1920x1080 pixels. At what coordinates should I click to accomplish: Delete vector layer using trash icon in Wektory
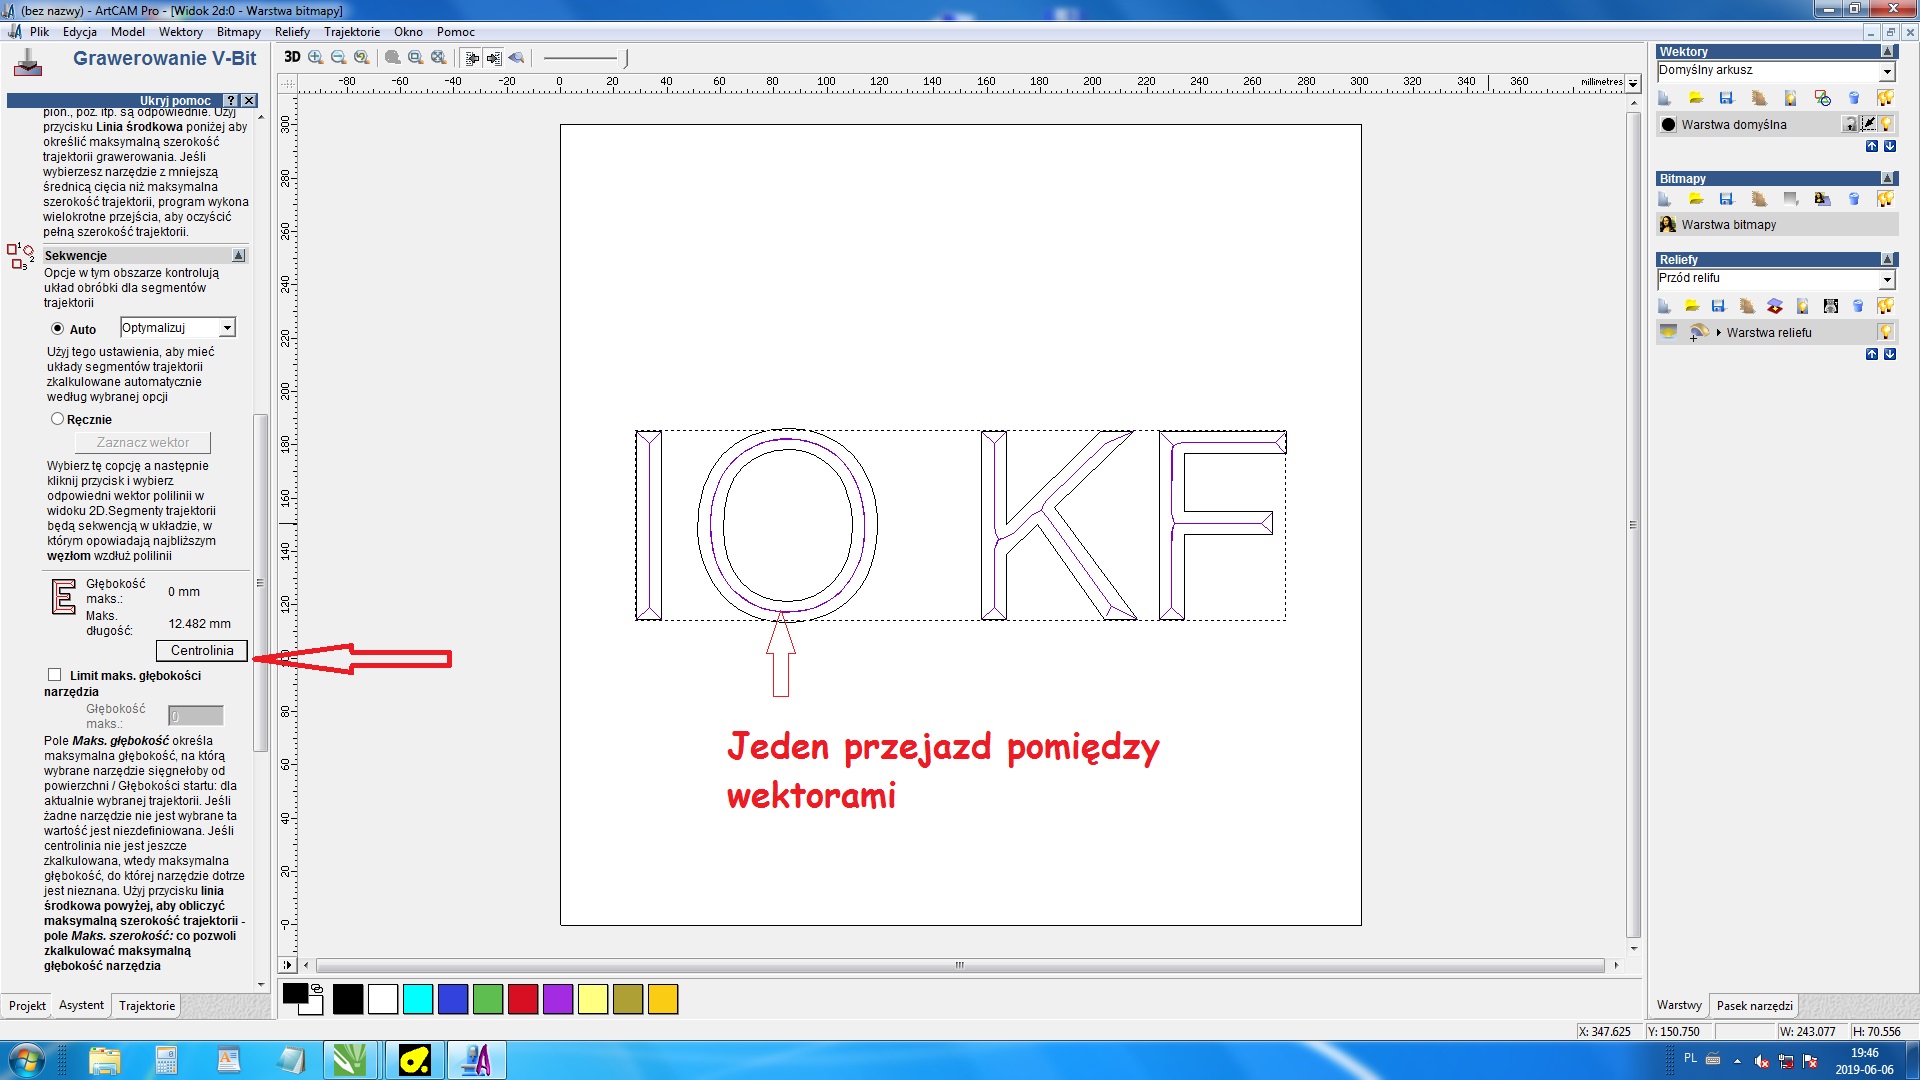tap(1854, 97)
